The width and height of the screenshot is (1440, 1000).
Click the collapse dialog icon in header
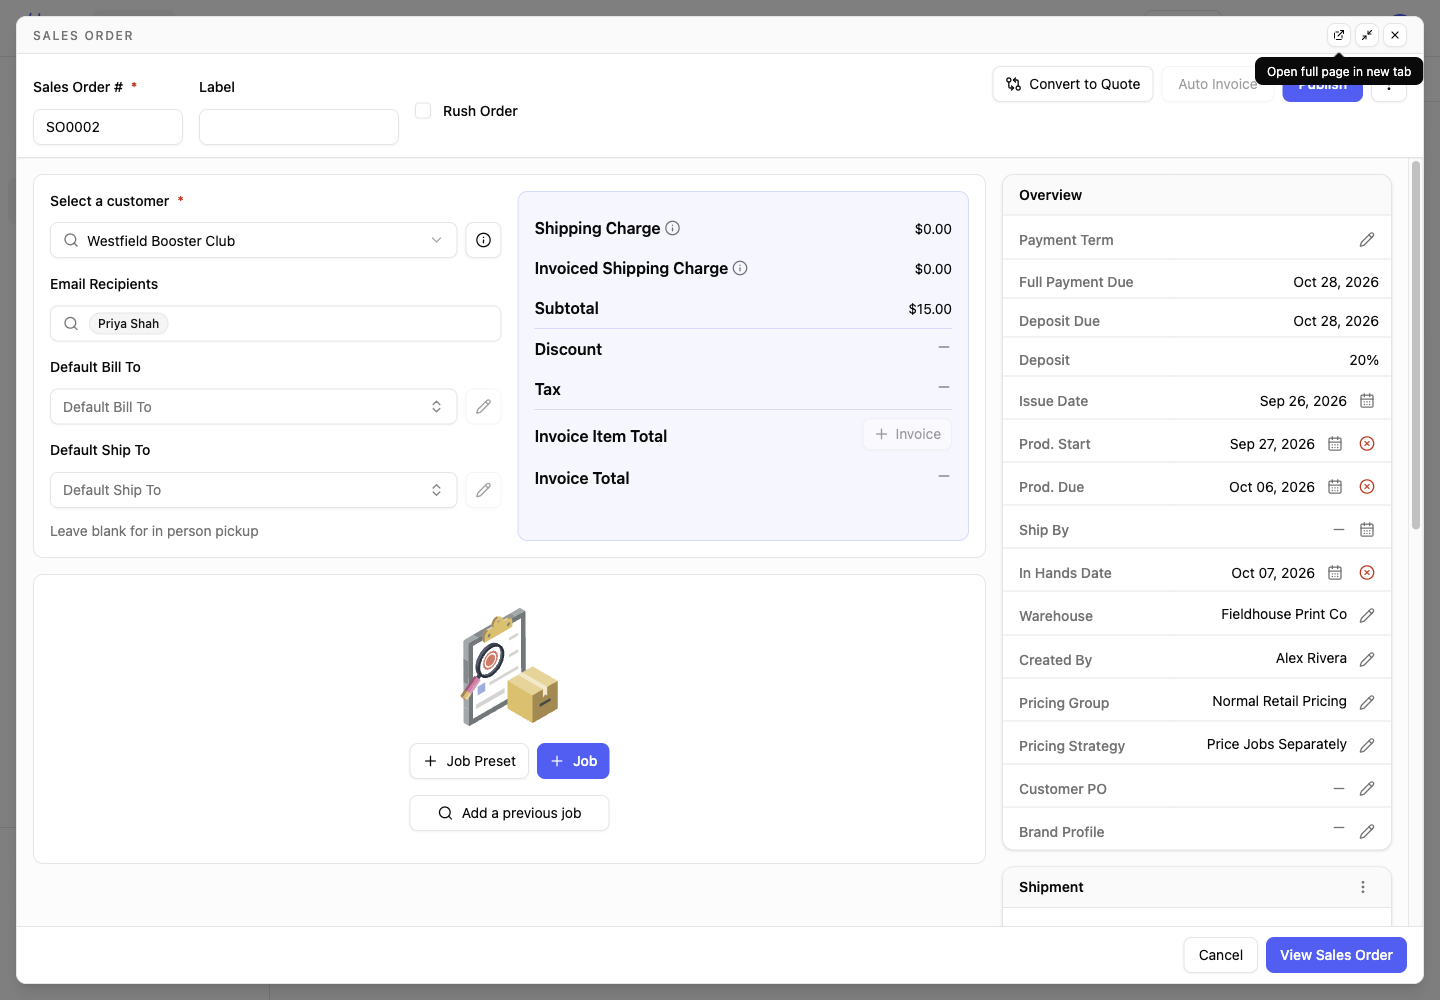[1367, 35]
